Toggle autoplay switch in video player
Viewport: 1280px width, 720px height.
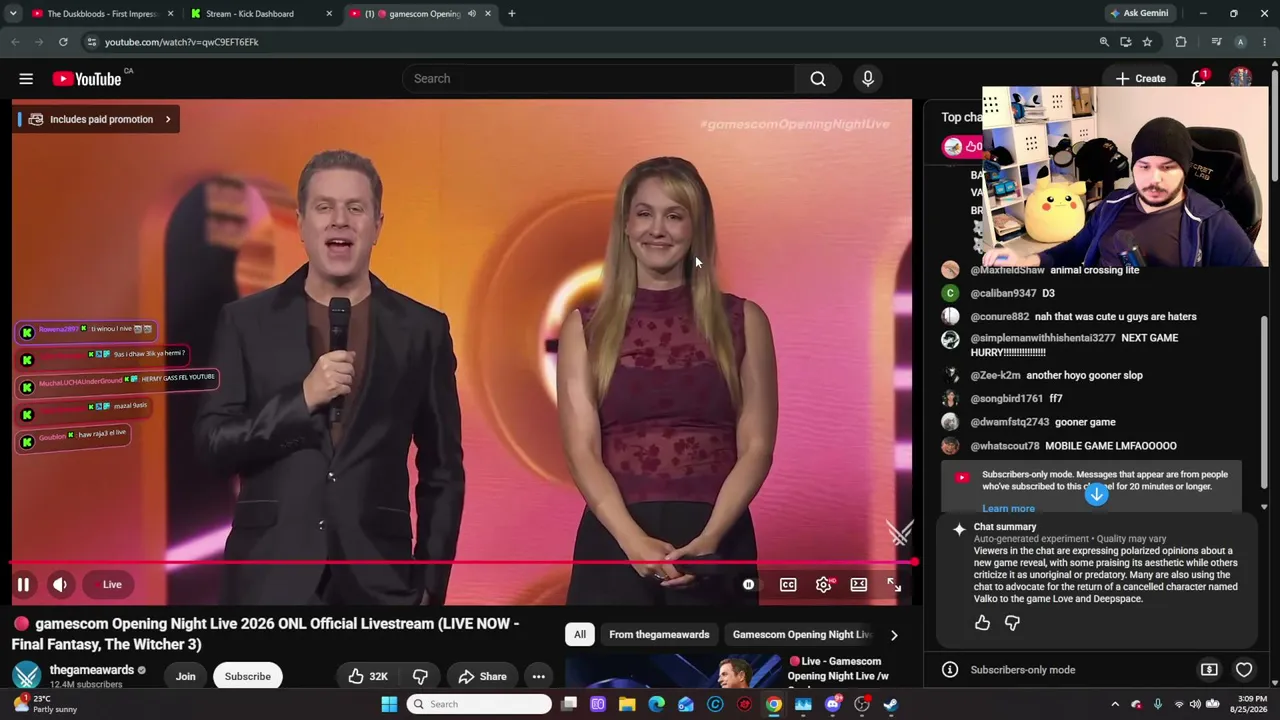pos(748,585)
